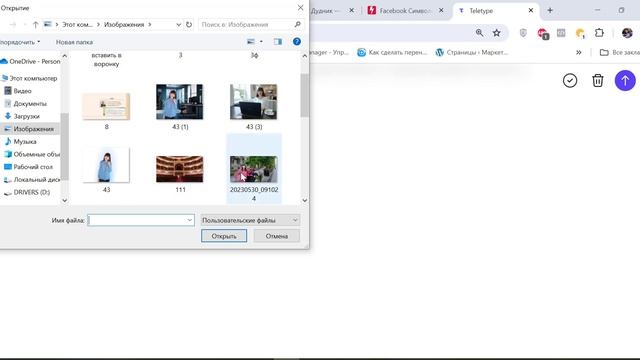Click the Открыть button in dialog
The image size is (640, 360).
(224, 236)
